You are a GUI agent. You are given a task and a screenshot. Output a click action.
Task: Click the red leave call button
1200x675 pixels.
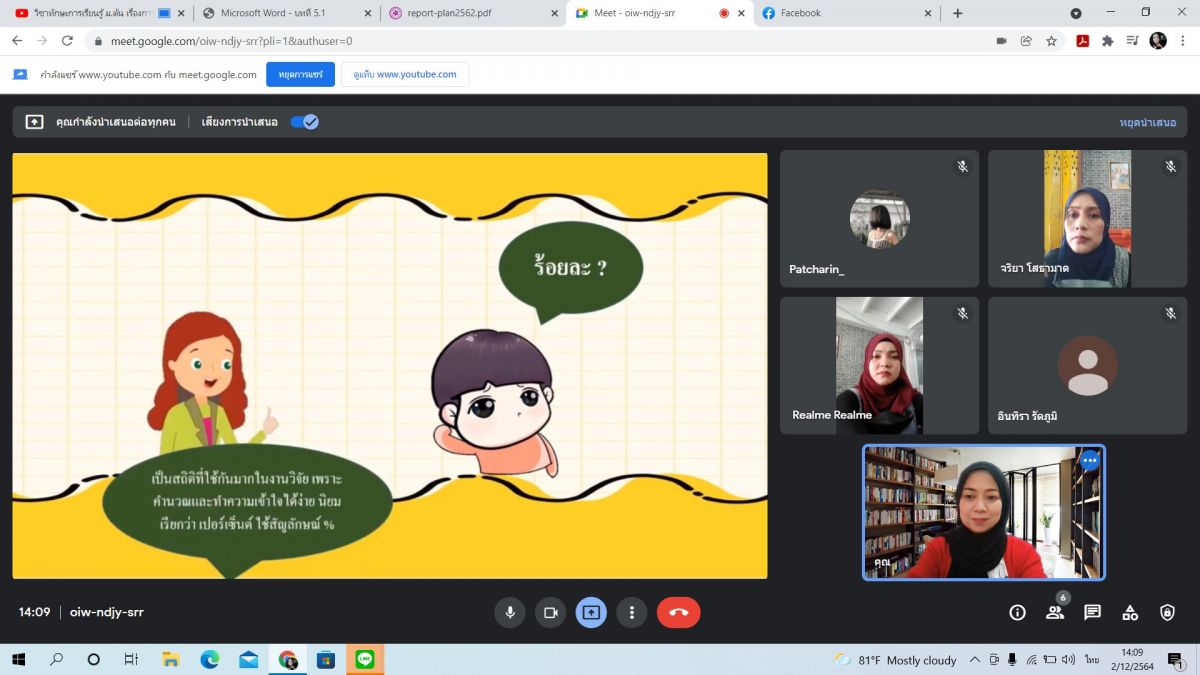point(678,612)
